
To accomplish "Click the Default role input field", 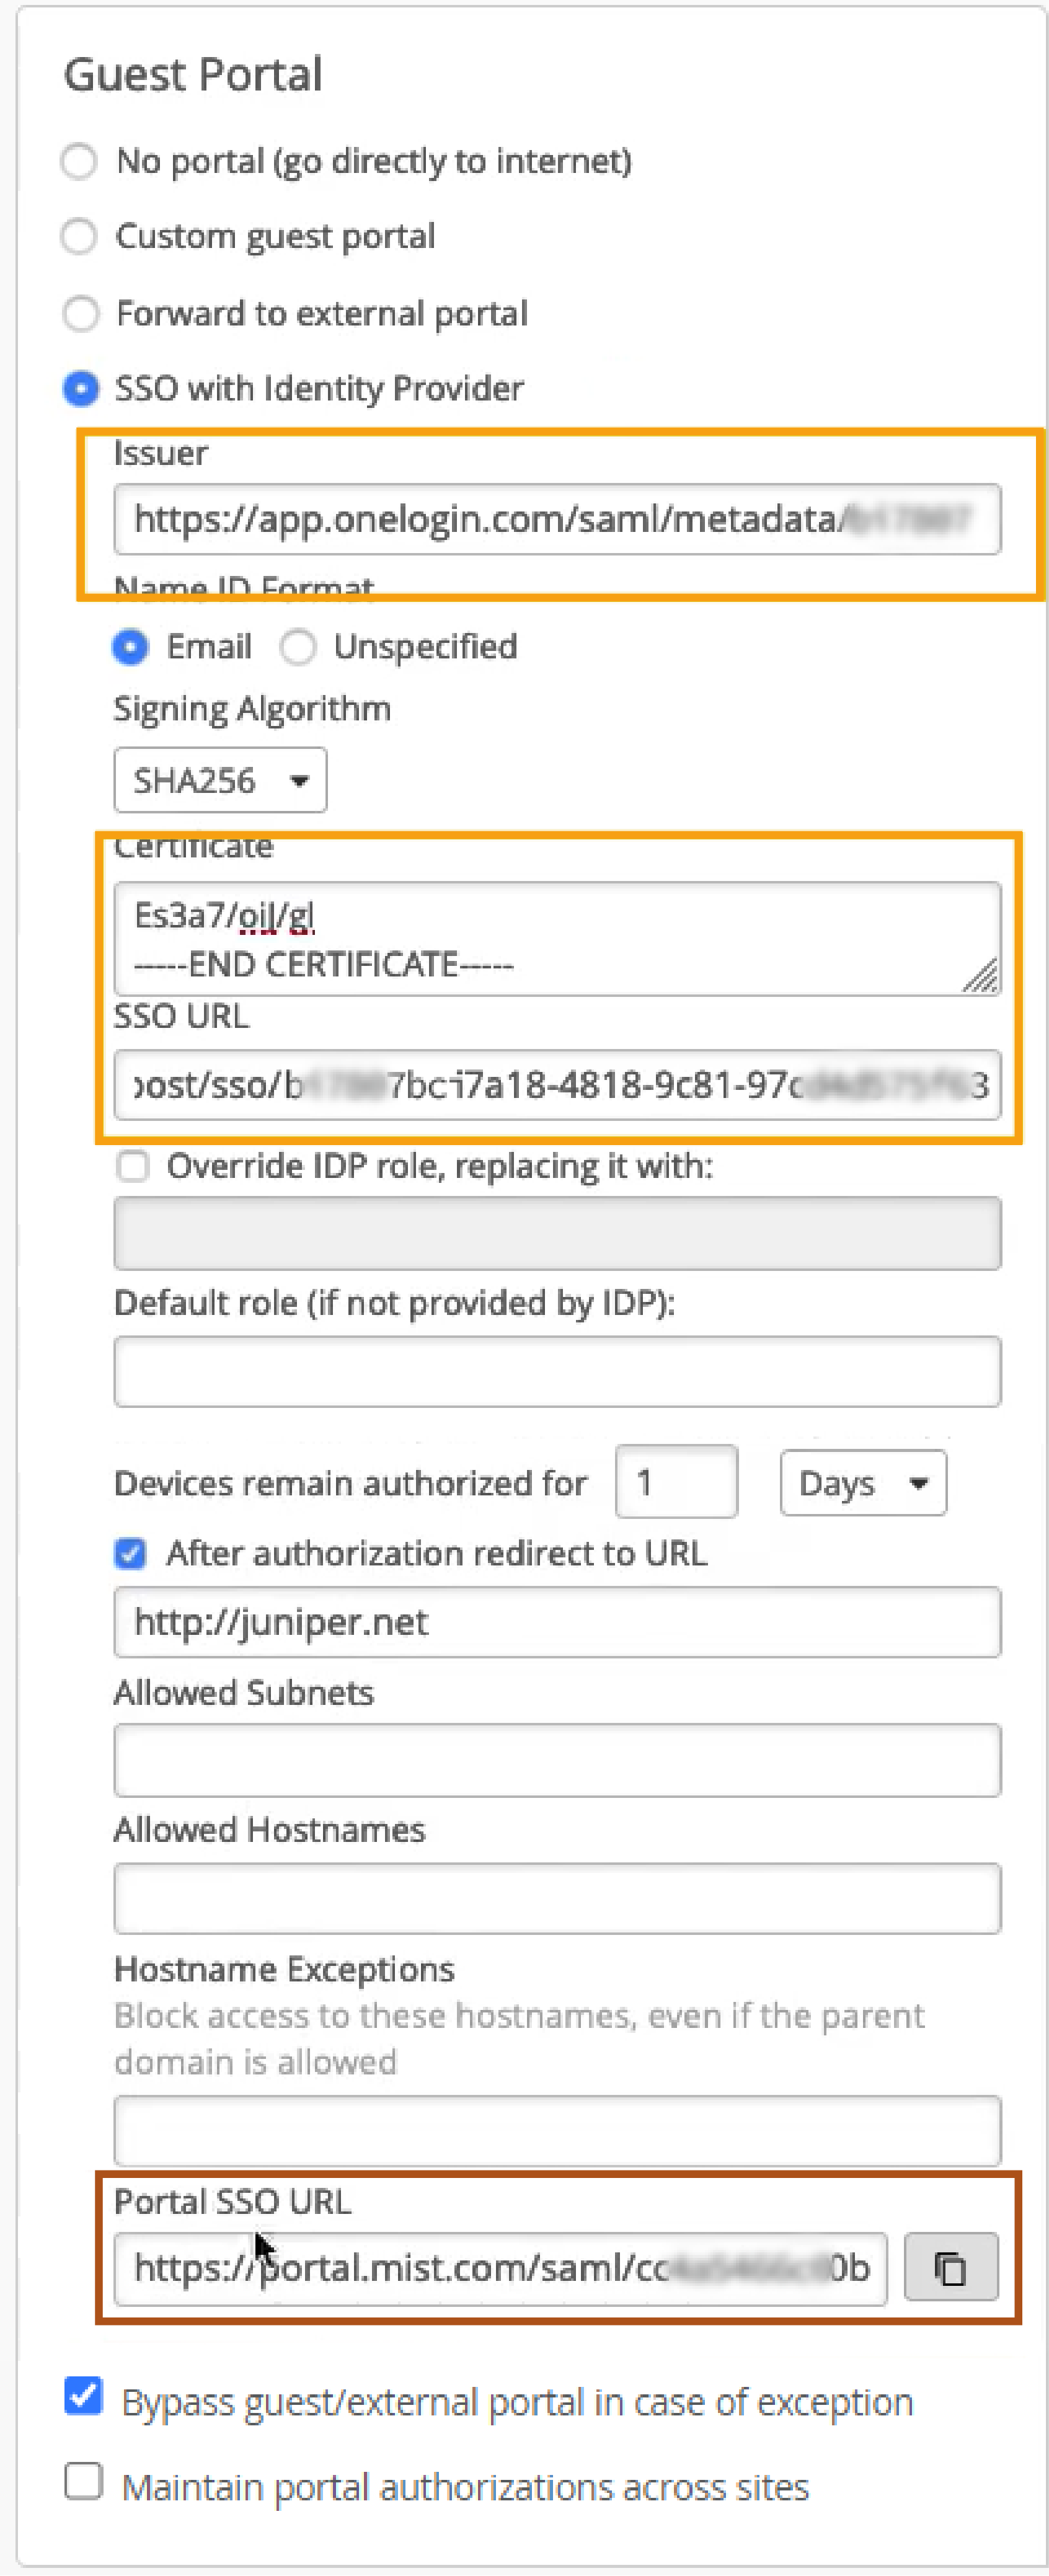I will point(556,1371).
